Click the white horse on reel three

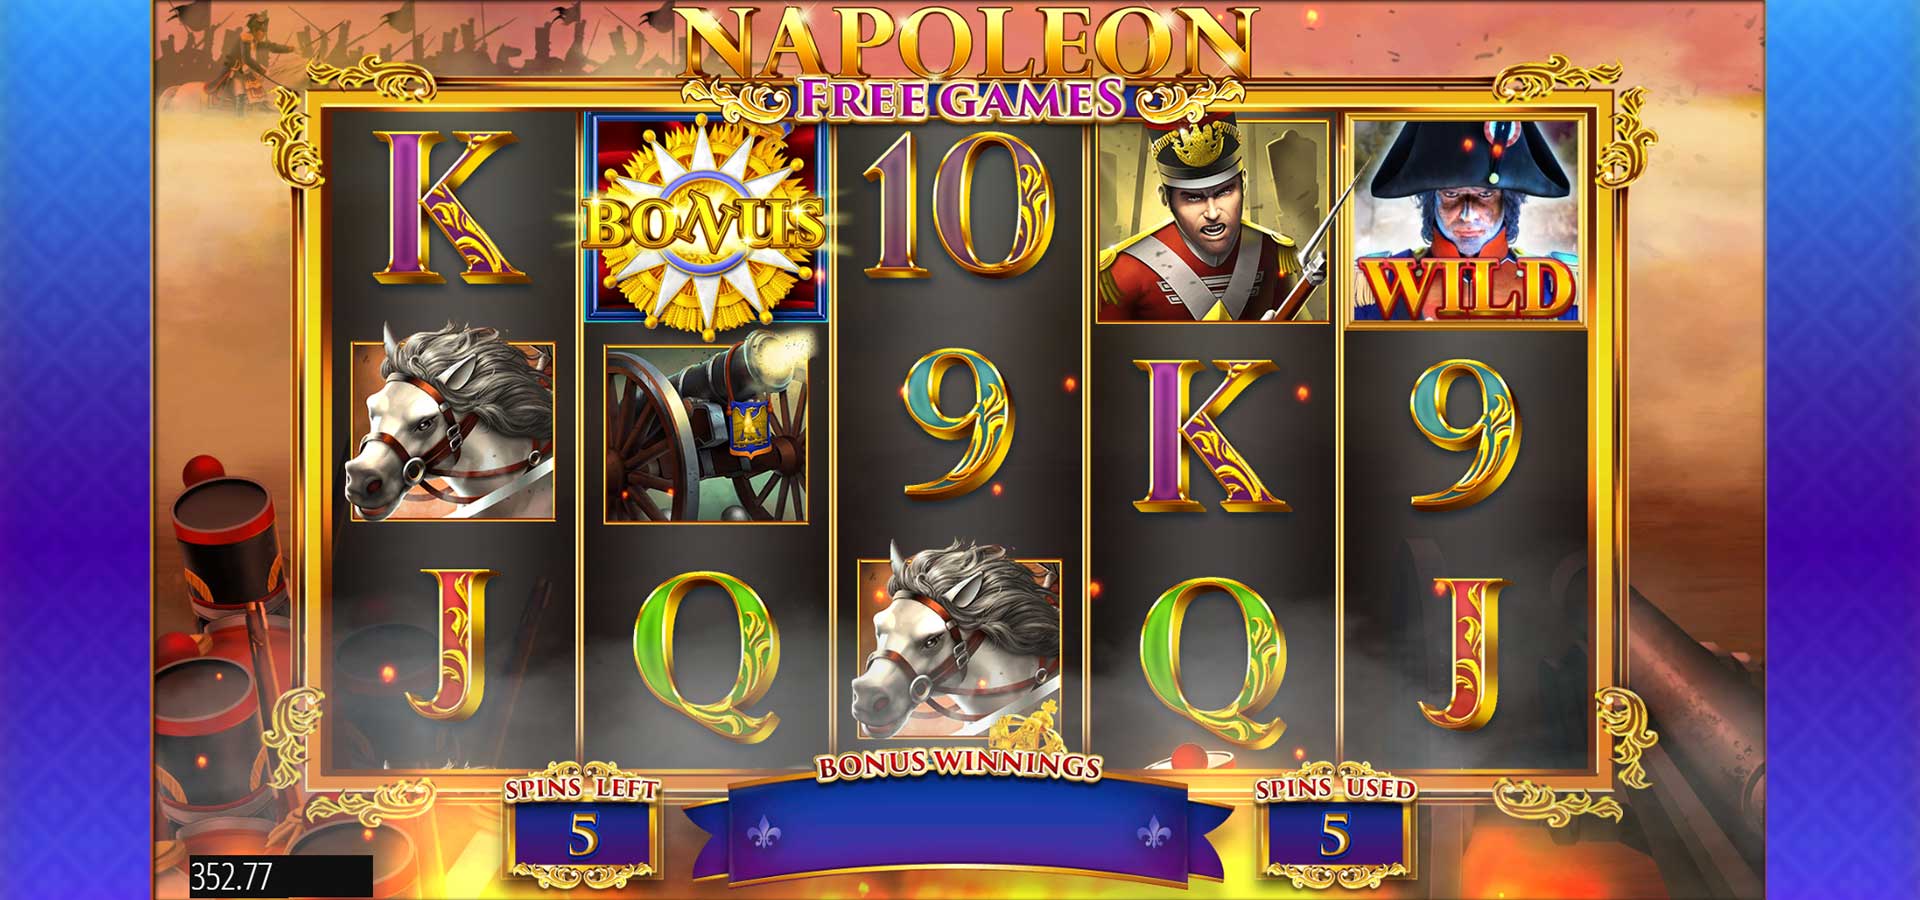coord(958,640)
